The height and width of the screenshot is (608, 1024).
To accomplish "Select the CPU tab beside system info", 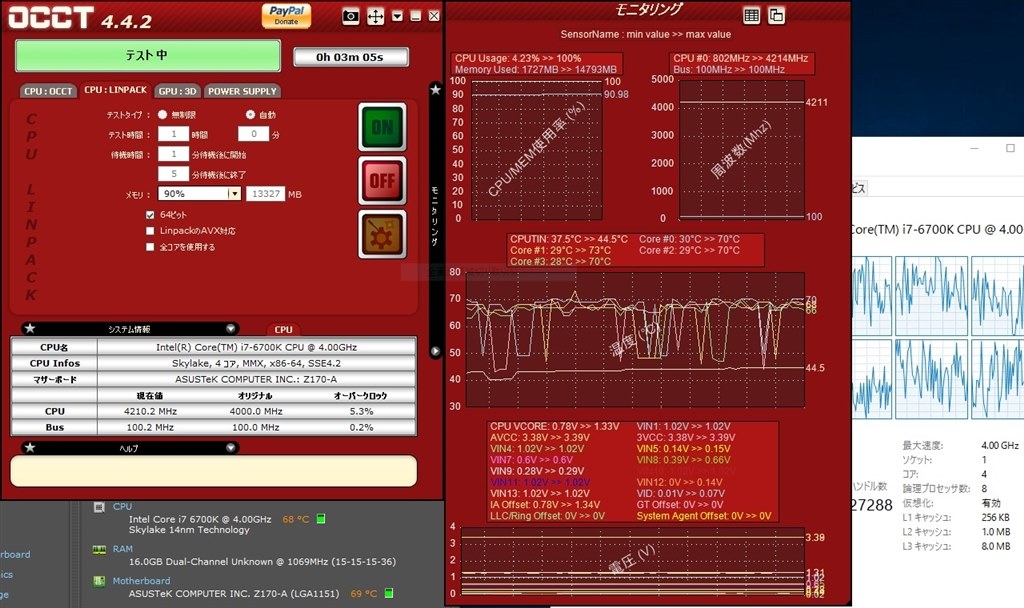I will coord(283,330).
